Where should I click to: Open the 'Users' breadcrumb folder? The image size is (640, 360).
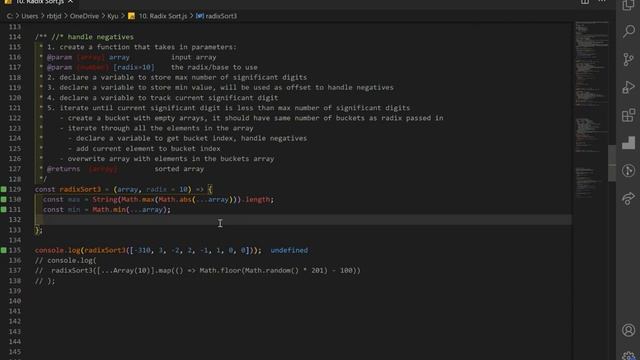(x=29, y=16)
